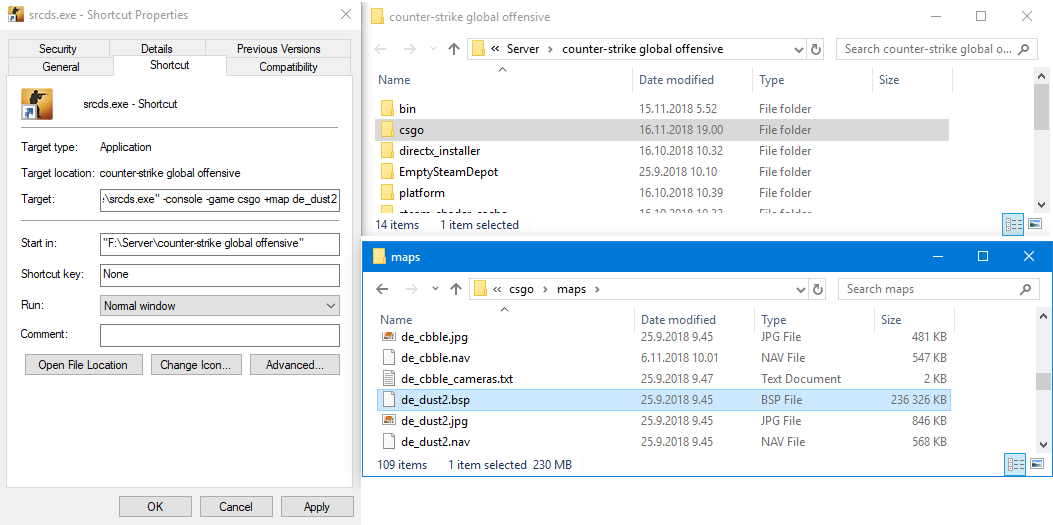
Task: Switch to the Details tab
Action: (156, 49)
